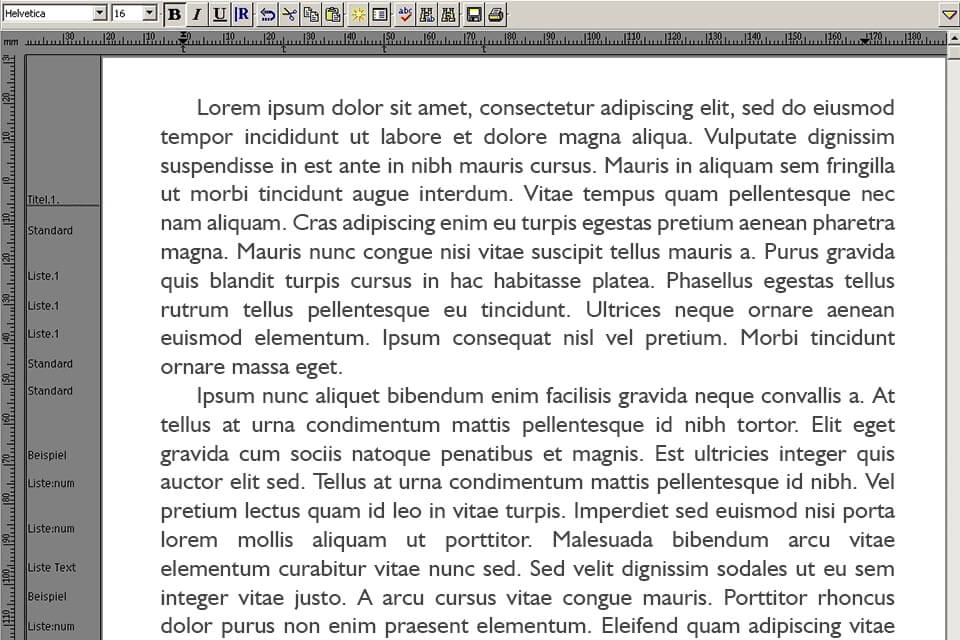The width and height of the screenshot is (960, 640).
Task: Run the abc spell check
Action: tap(405, 14)
